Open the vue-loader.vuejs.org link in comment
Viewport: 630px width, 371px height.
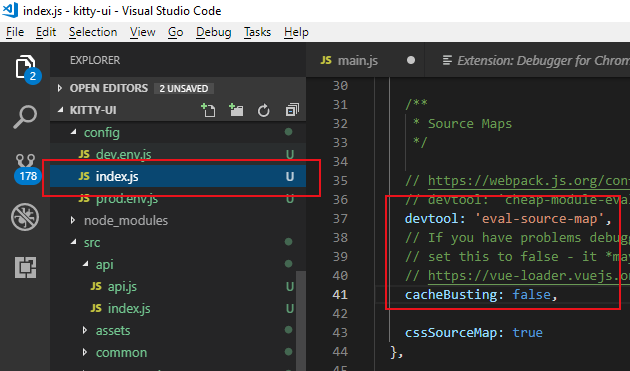click(528, 275)
